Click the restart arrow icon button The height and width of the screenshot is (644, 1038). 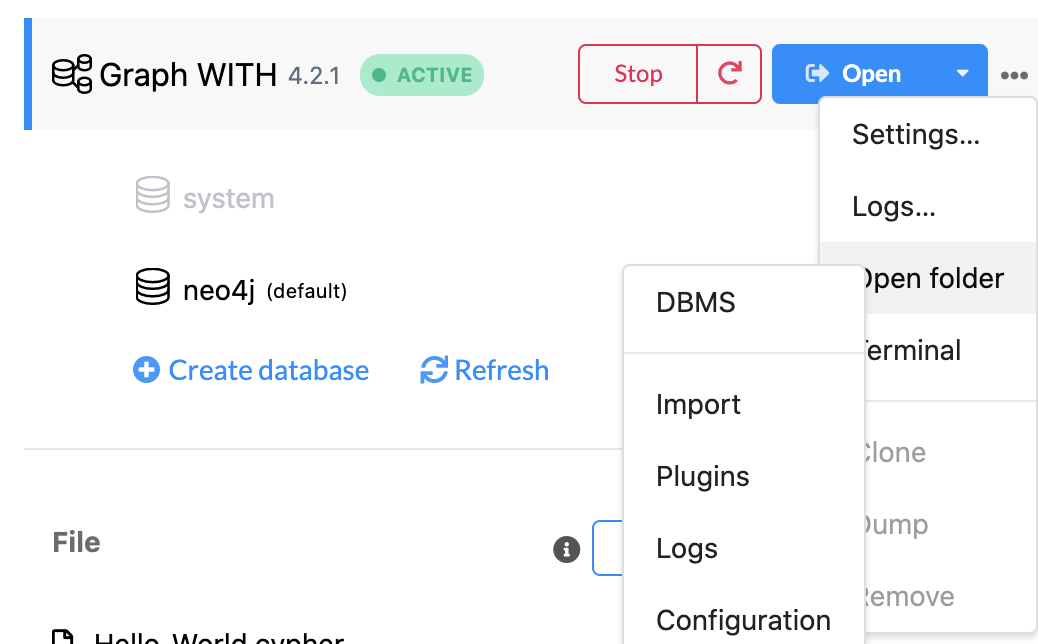[x=729, y=73]
